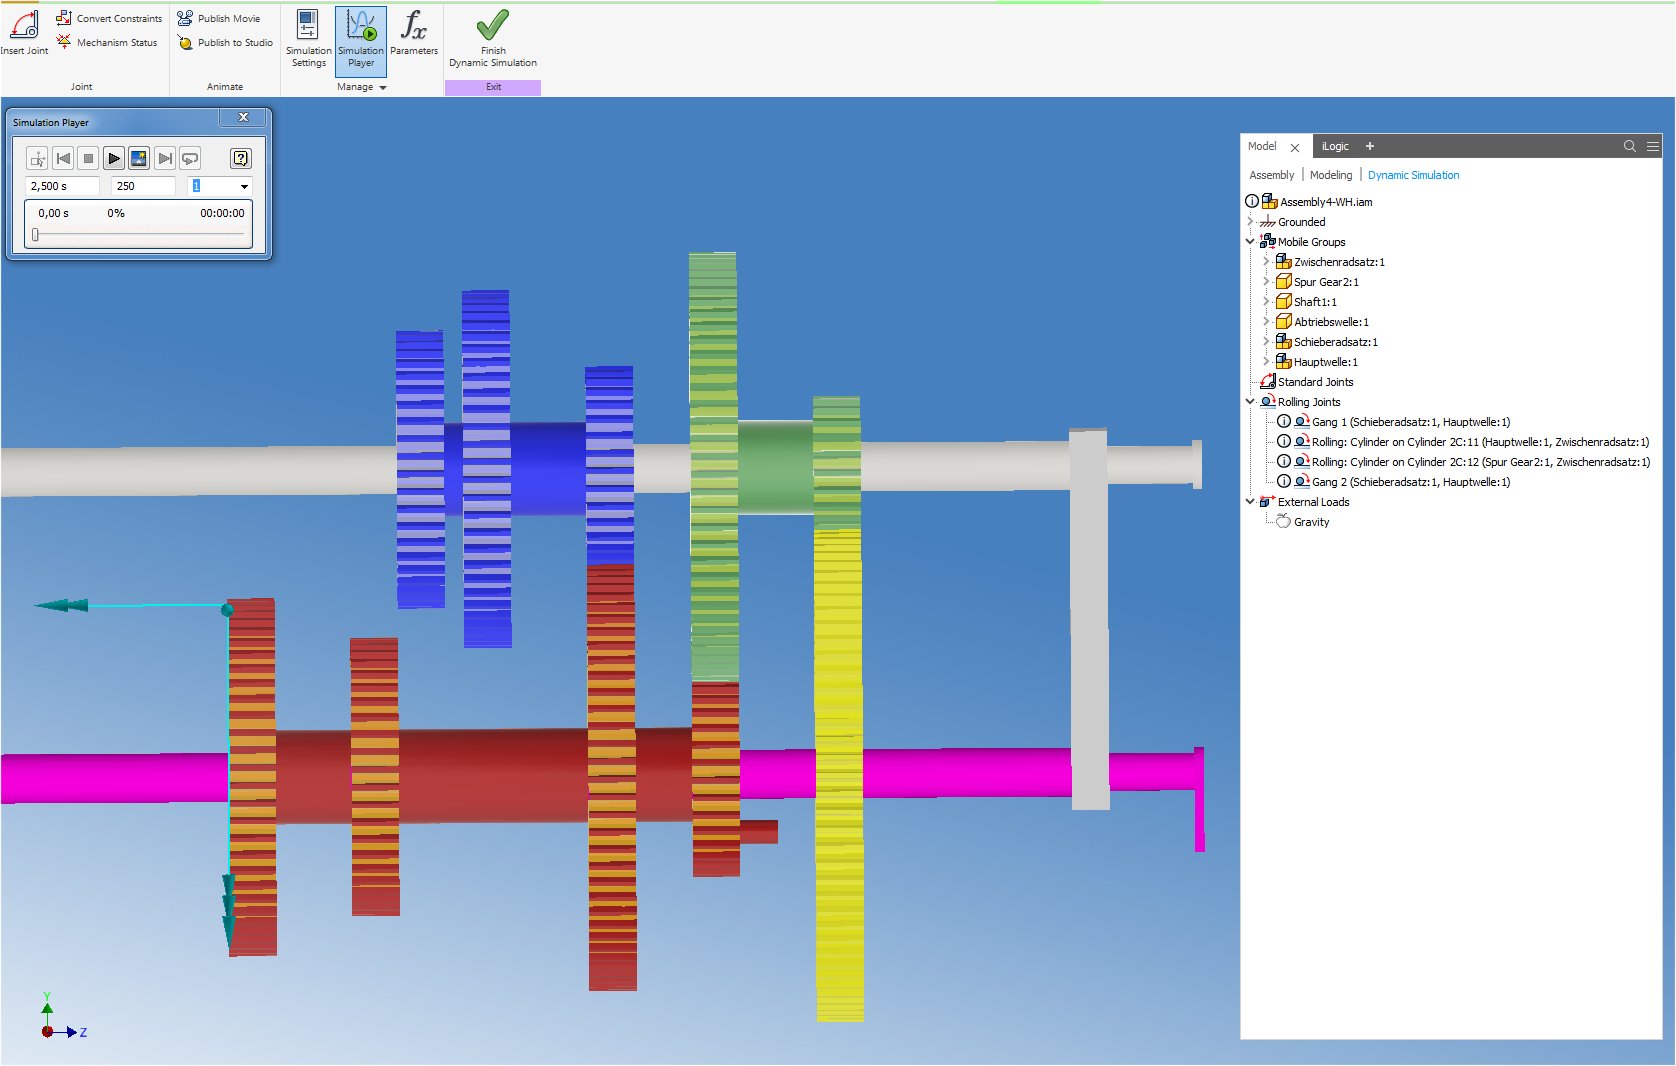
Task: Select the Insert Joint tool
Action: [x=24, y=27]
